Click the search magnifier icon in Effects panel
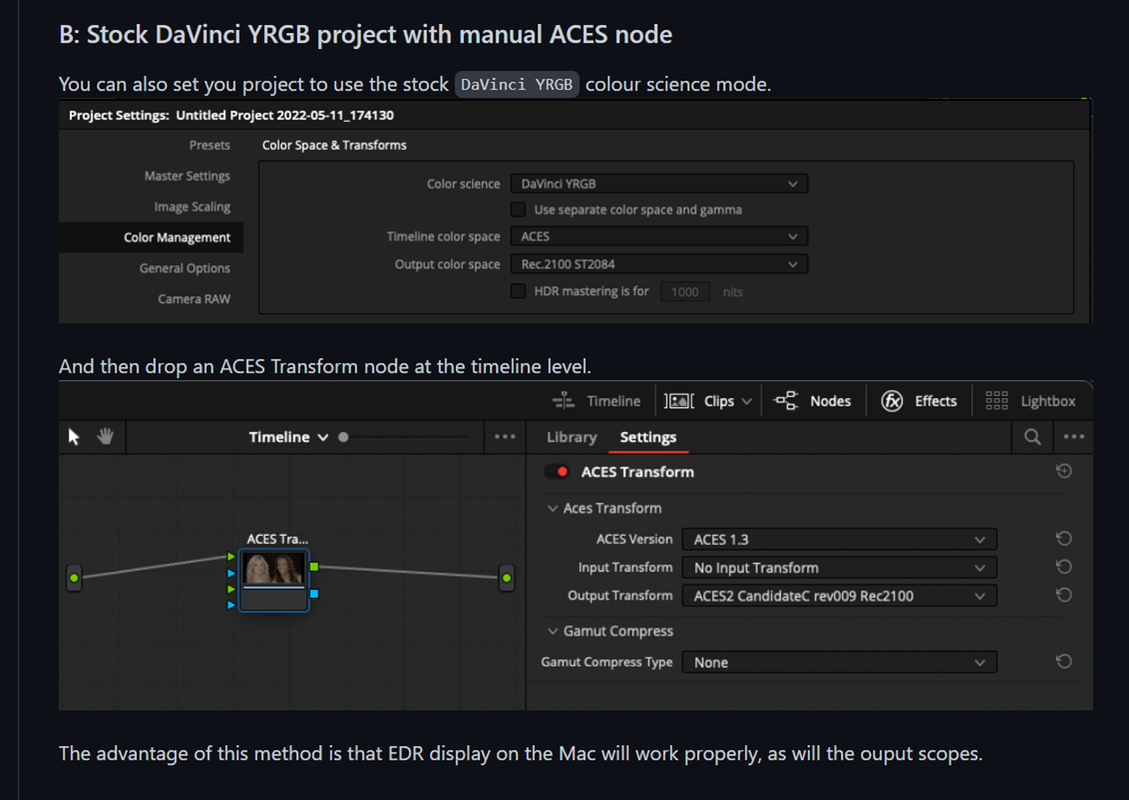1129x800 pixels. (1032, 436)
